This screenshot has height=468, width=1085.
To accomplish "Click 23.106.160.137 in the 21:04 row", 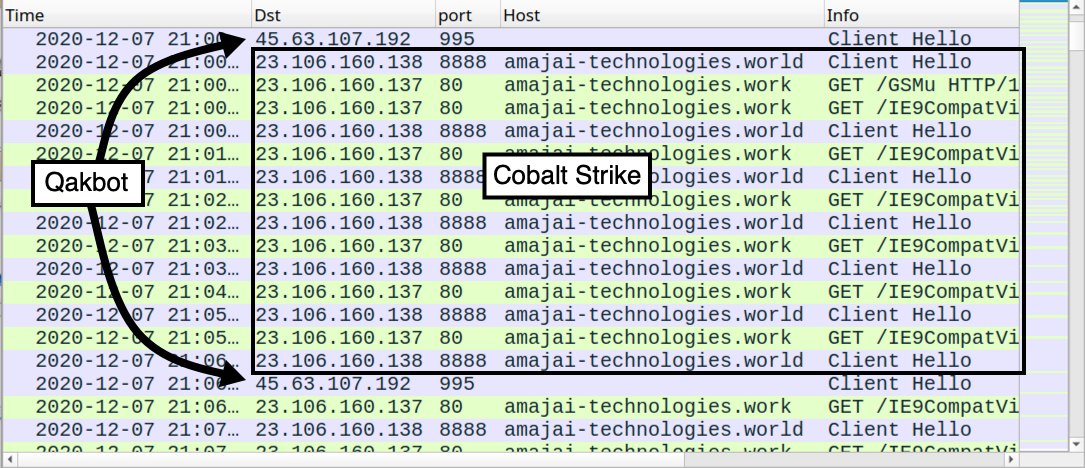I will (x=338, y=292).
